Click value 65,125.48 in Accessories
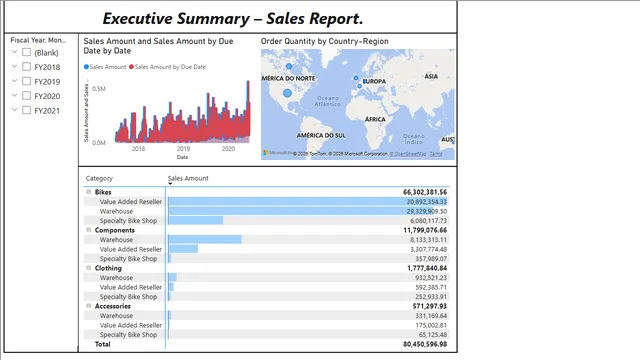Viewport: 640px width, 360px height. pos(433,334)
